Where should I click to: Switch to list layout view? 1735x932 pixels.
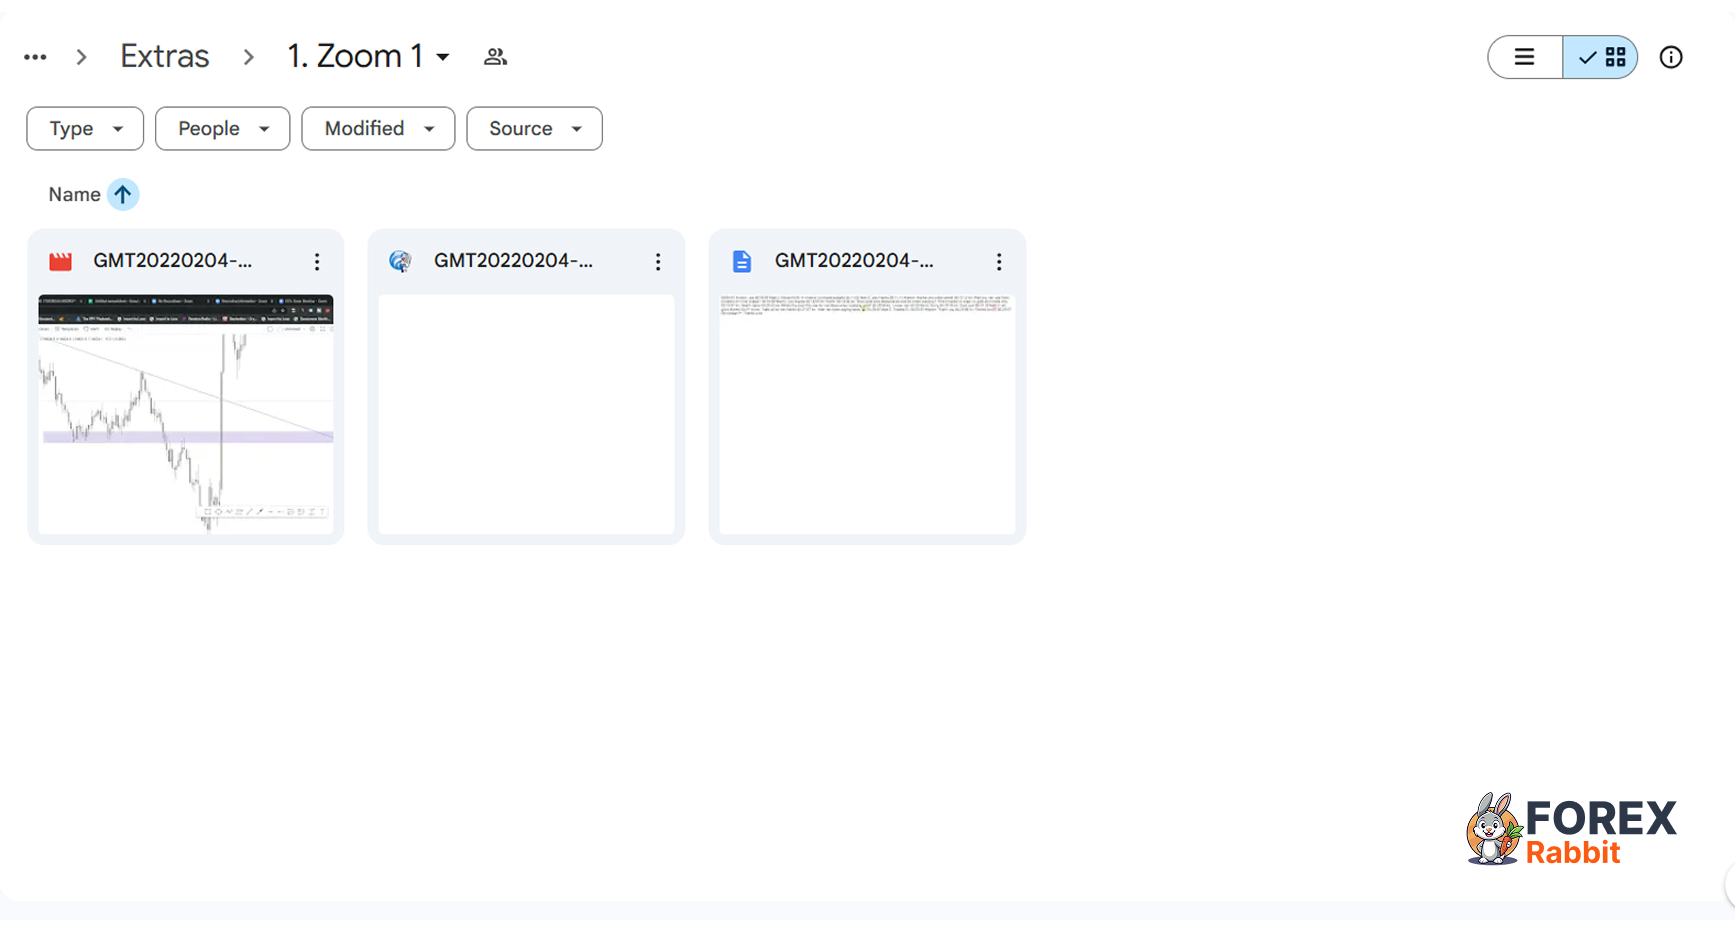click(1524, 57)
